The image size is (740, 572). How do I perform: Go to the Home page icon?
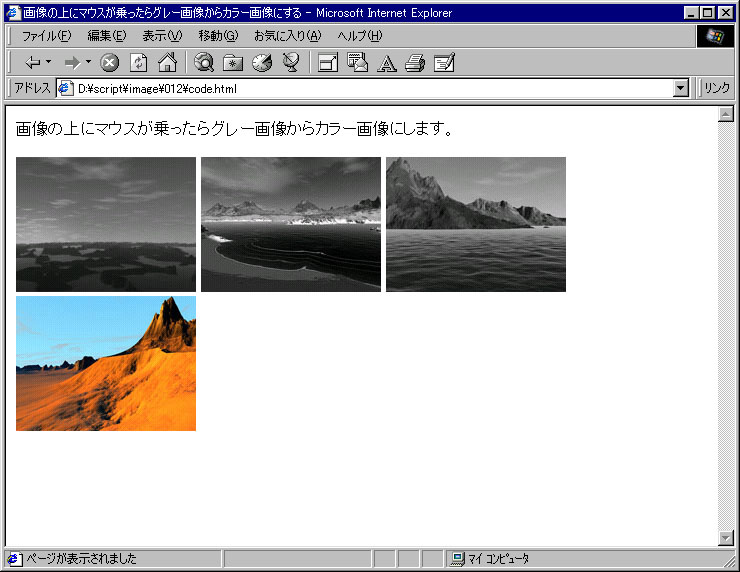click(168, 62)
